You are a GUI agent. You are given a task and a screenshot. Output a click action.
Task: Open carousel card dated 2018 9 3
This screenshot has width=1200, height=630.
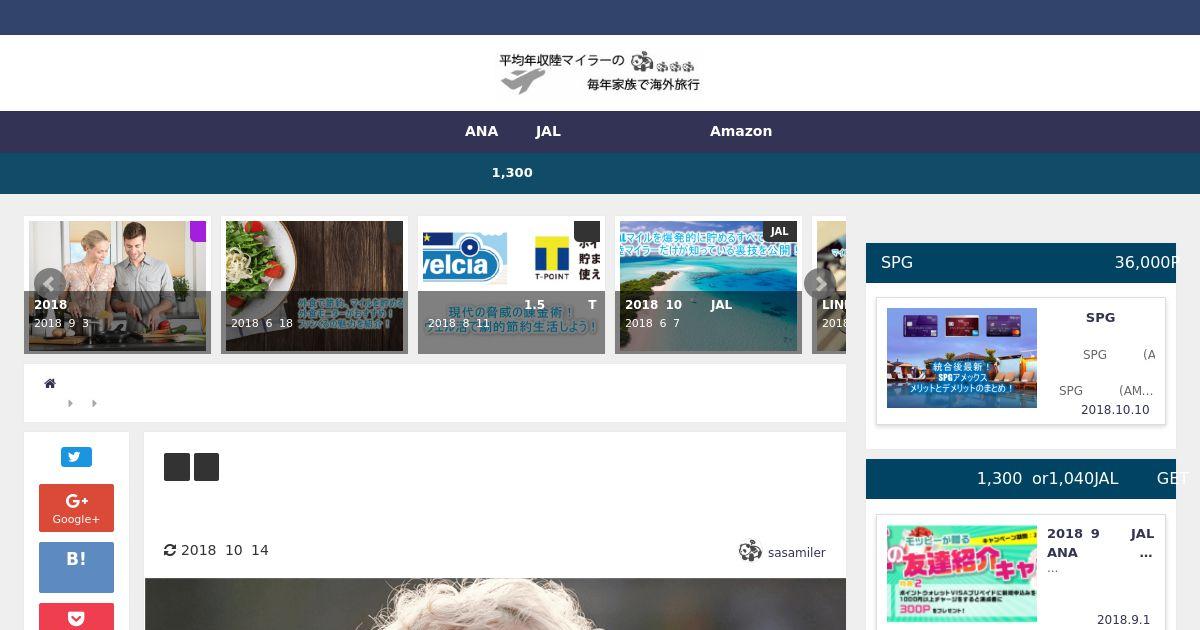pyautogui.click(x=117, y=285)
